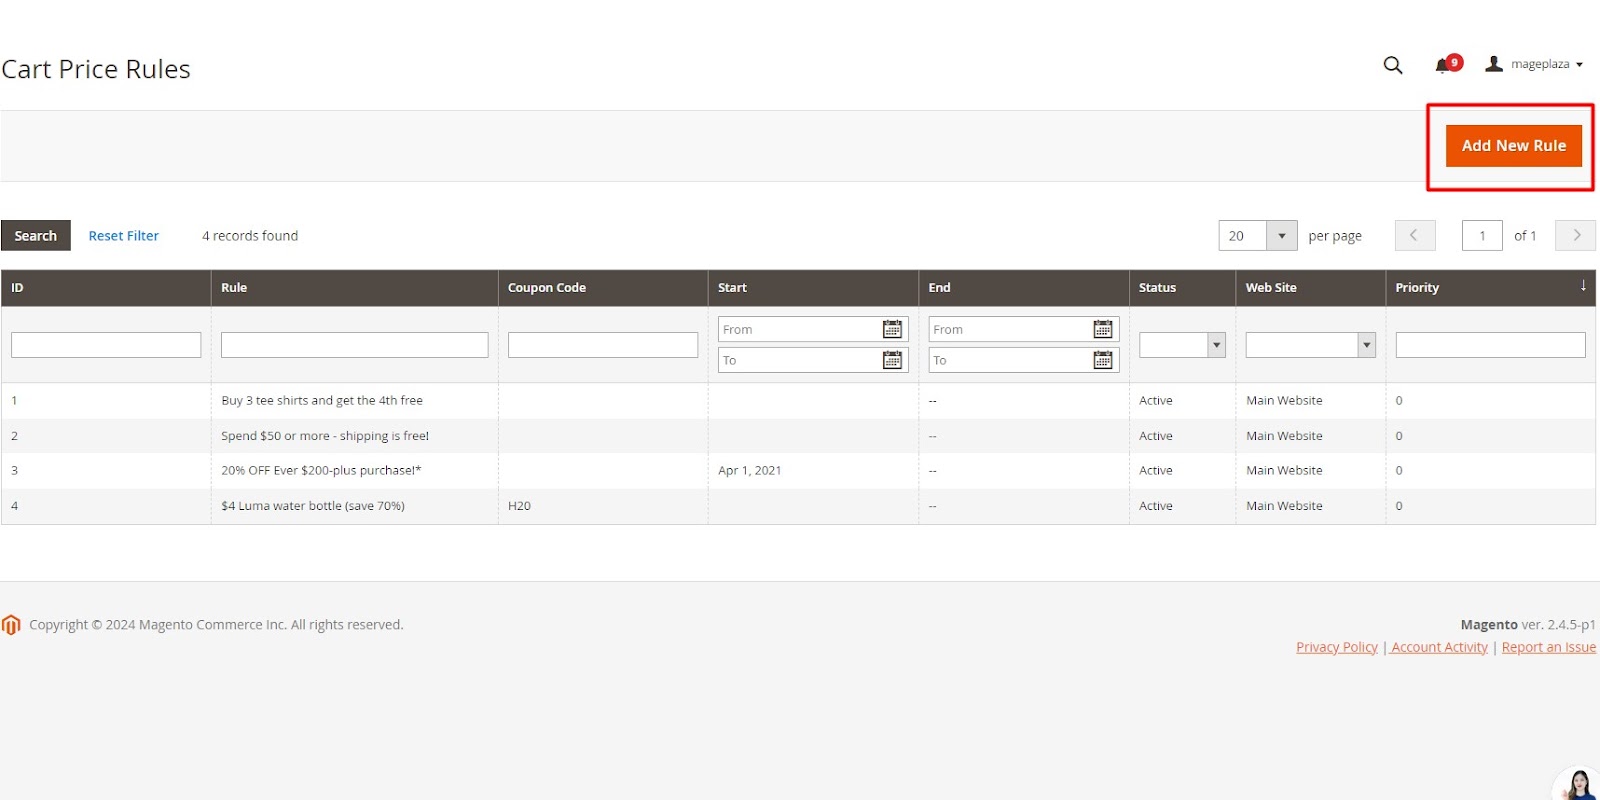Screen dimensions: 1600x800
Task: Open calendar for Start To date
Action: coord(892,360)
